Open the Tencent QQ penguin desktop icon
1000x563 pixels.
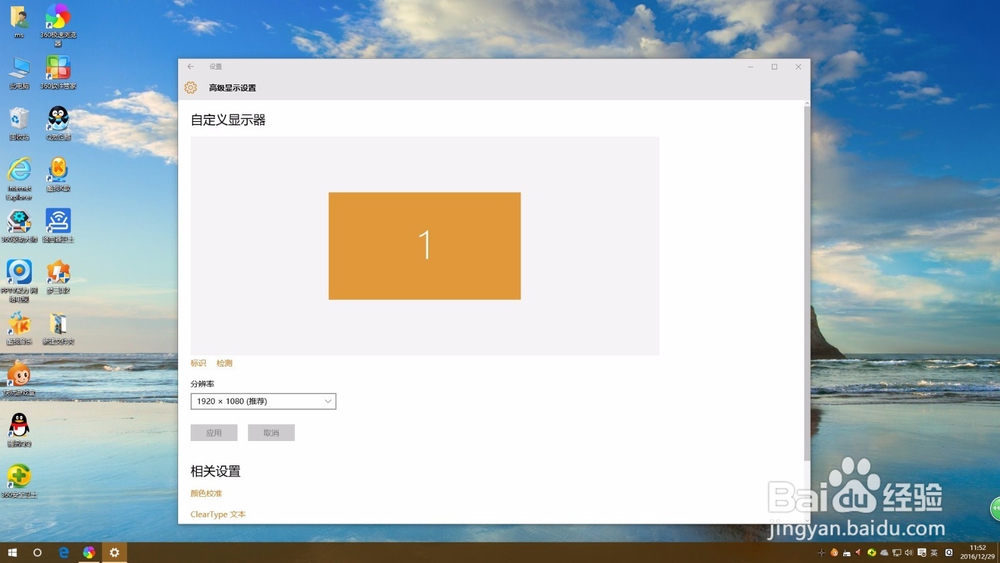point(19,430)
